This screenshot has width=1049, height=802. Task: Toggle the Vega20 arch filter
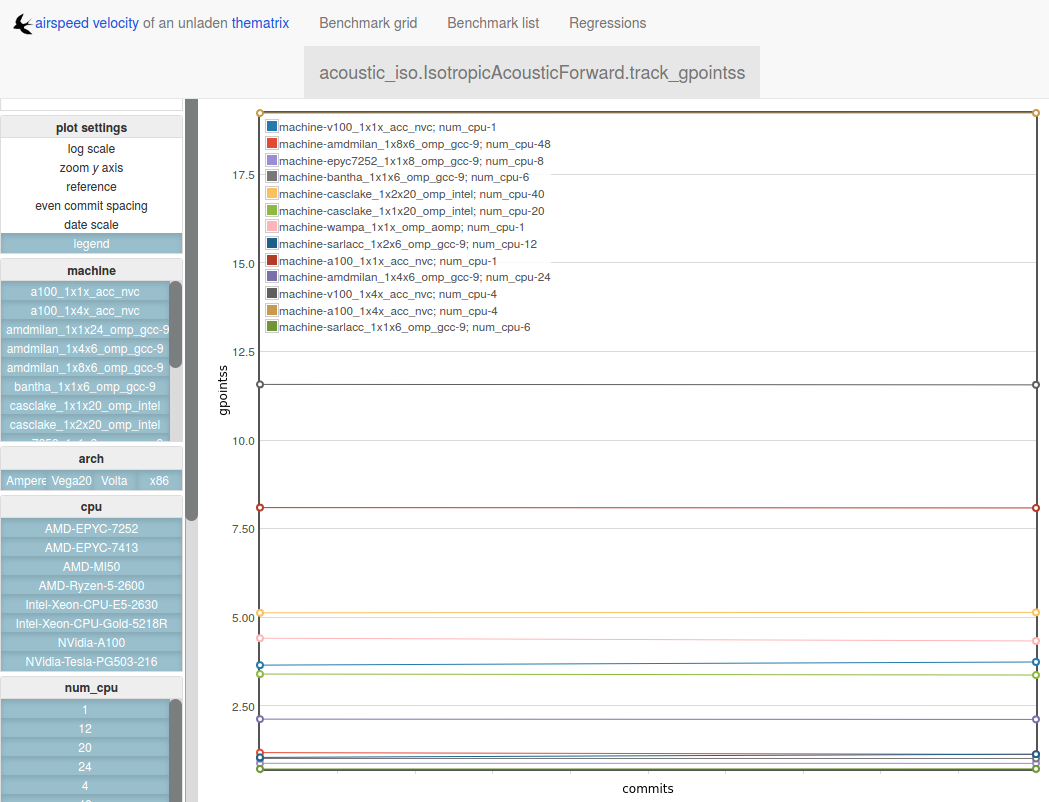coord(72,481)
